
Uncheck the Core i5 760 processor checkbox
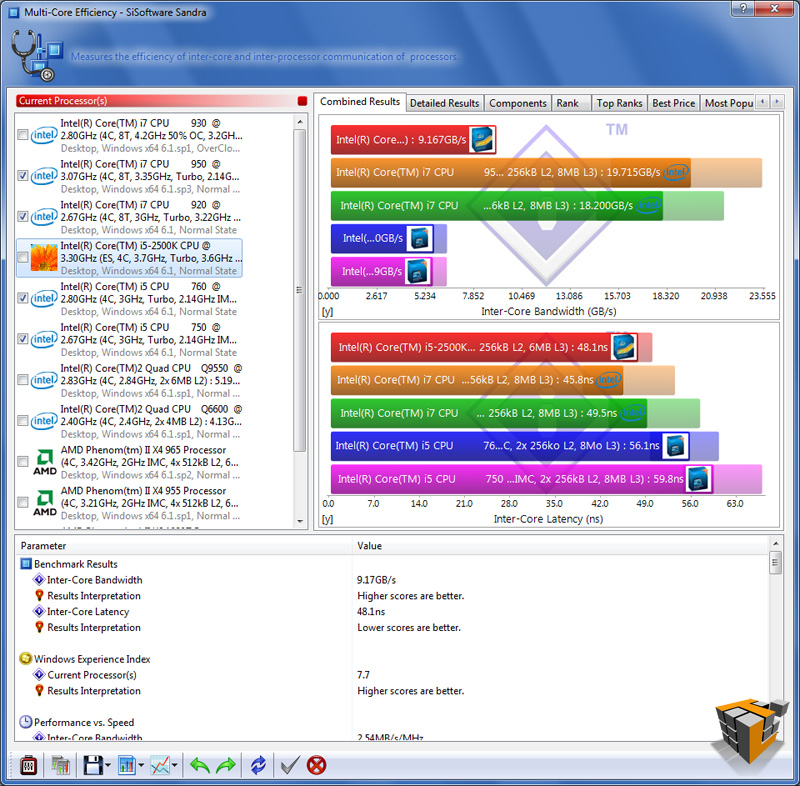22,298
